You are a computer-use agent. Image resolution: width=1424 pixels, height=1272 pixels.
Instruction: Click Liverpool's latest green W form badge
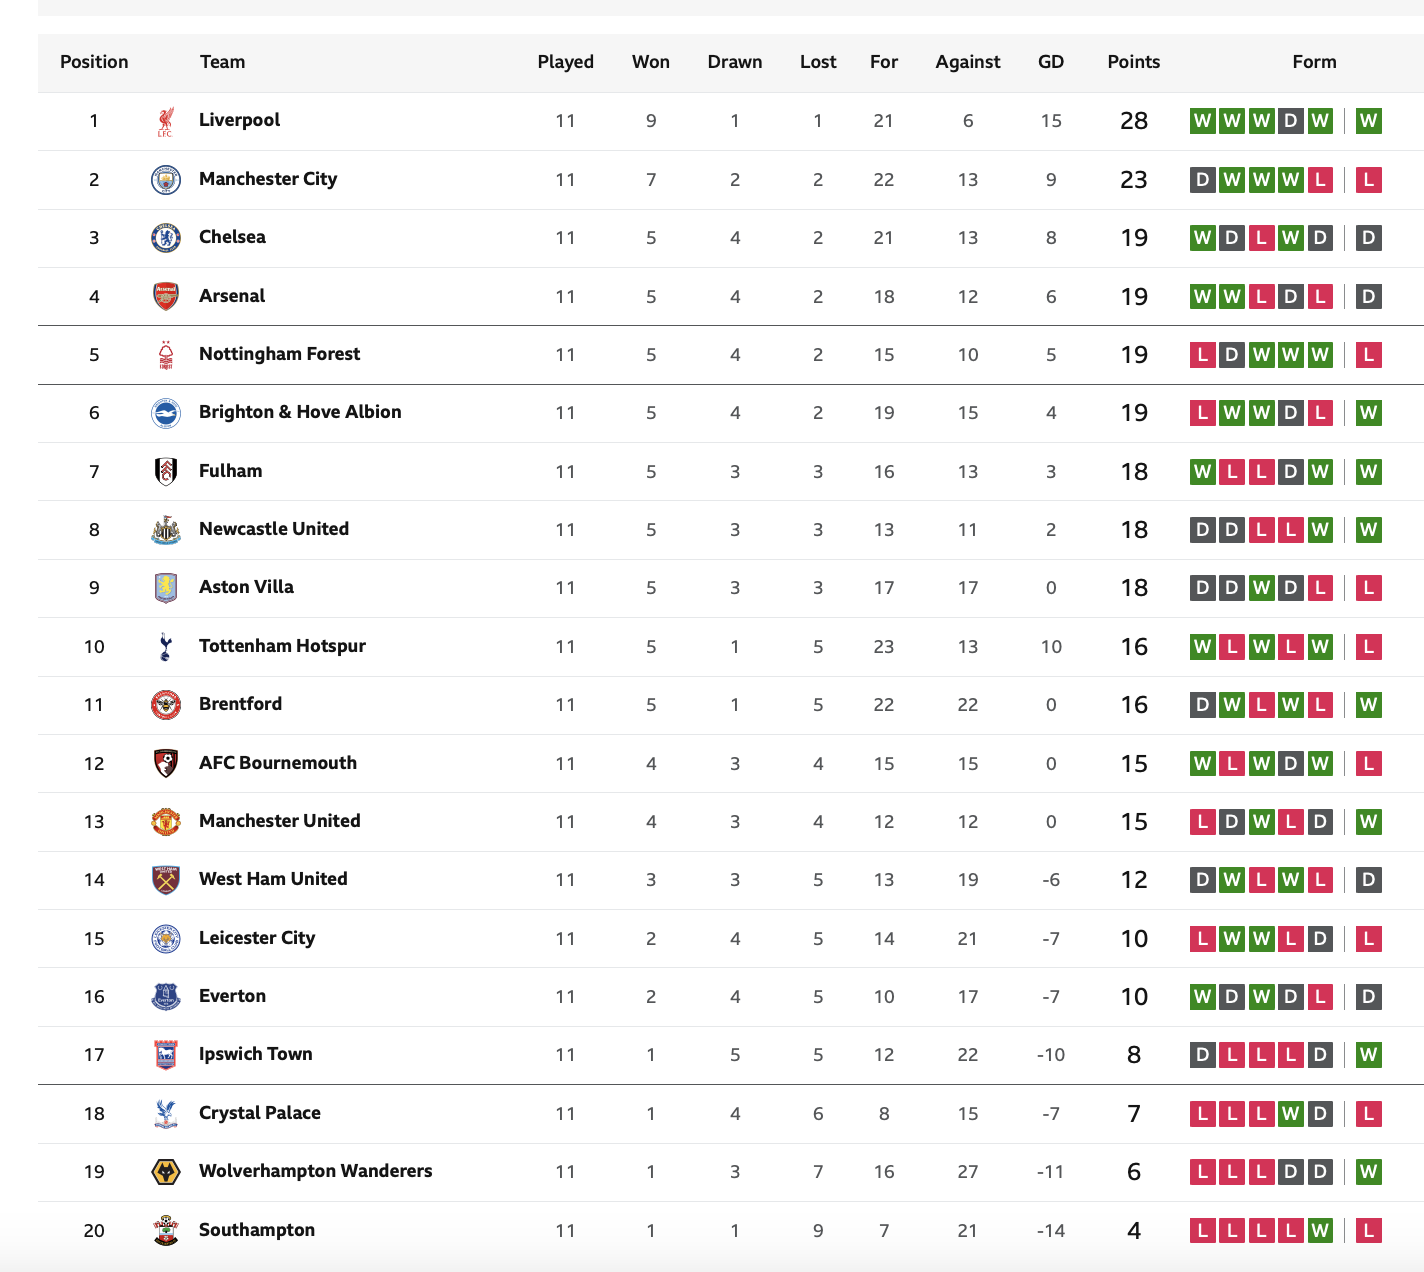tap(1368, 121)
